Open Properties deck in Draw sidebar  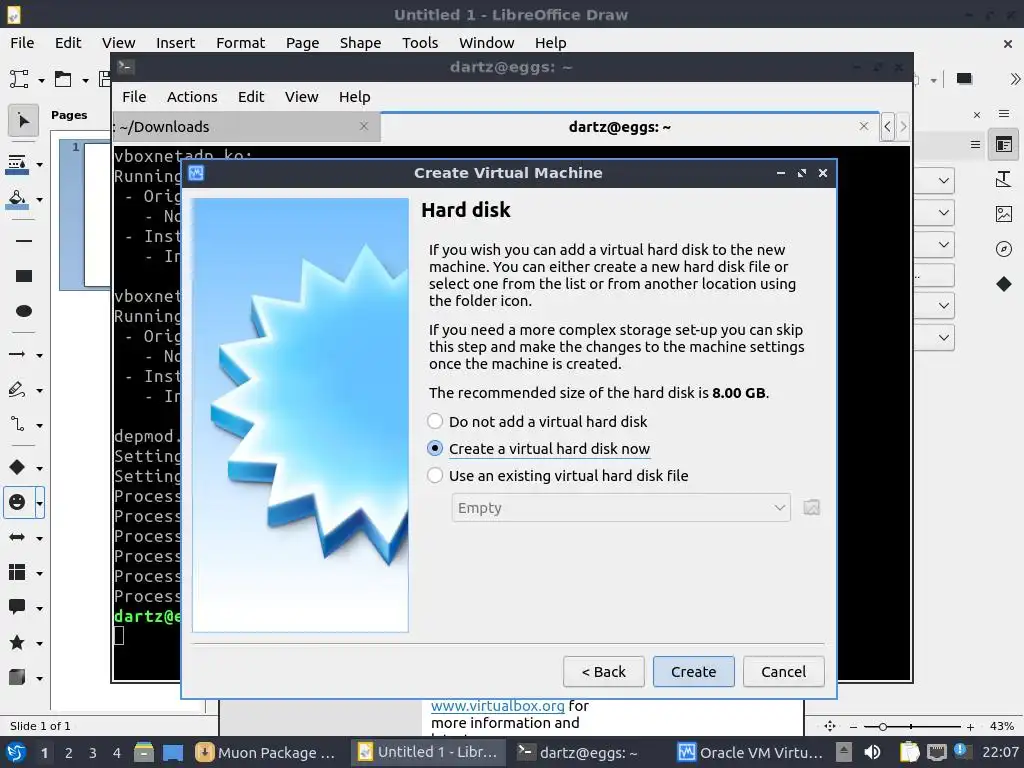pyautogui.click(x=1004, y=145)
